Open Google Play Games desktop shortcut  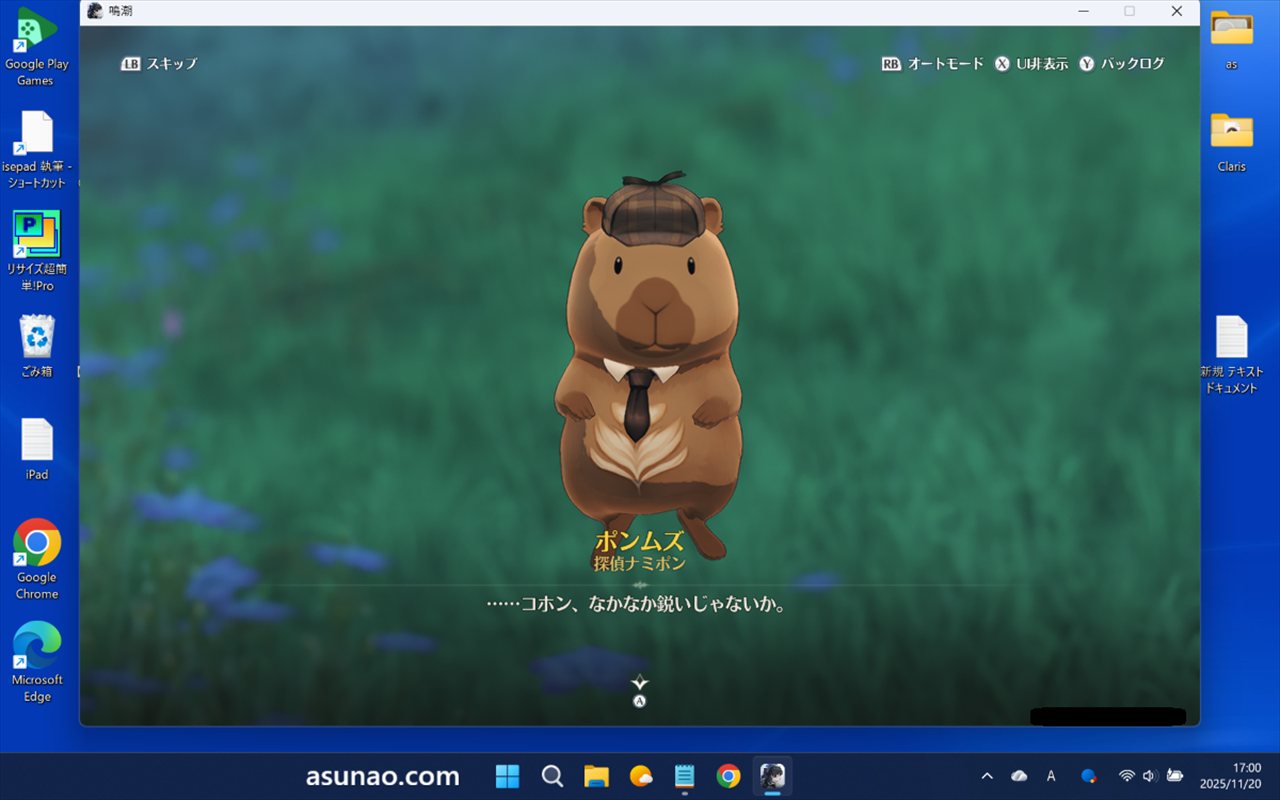pos(37,45)
